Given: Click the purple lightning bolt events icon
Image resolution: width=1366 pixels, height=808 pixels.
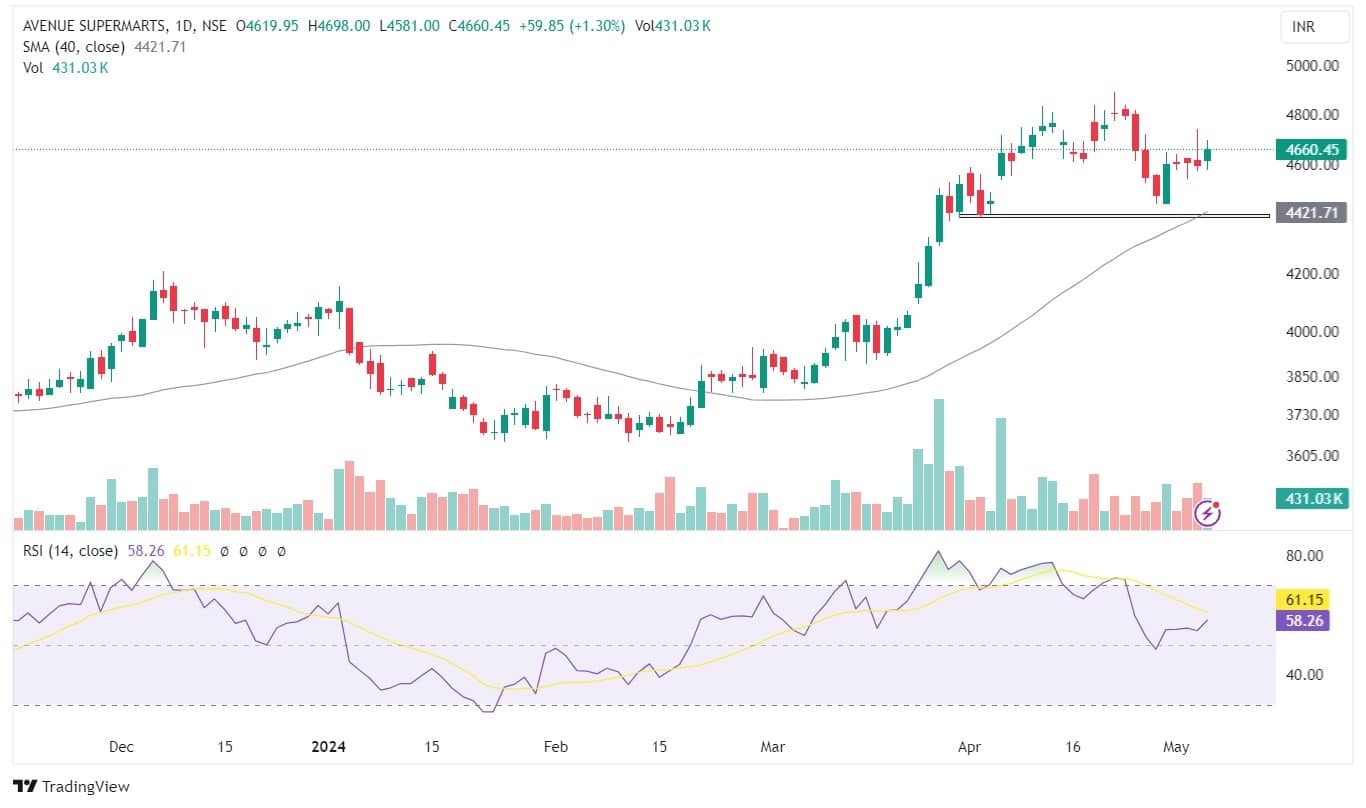Looking at the screenshot, I should click(1208, 514).
